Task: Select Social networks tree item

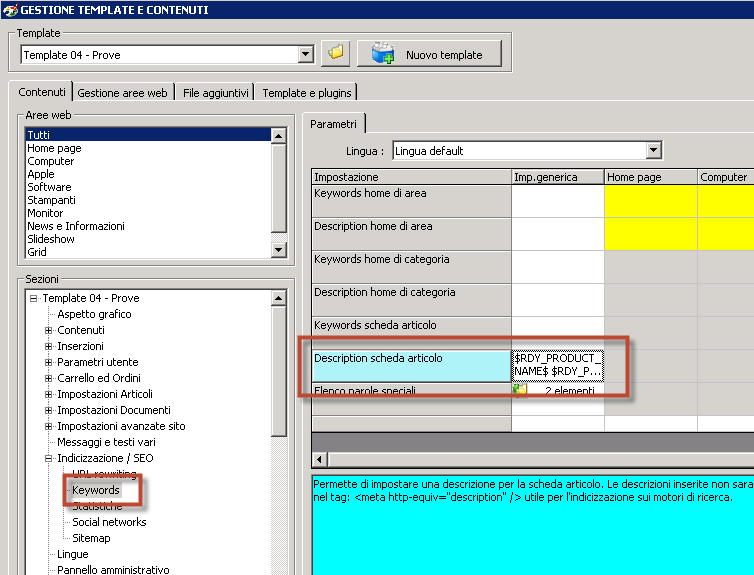Action: [x=109, y=522]
